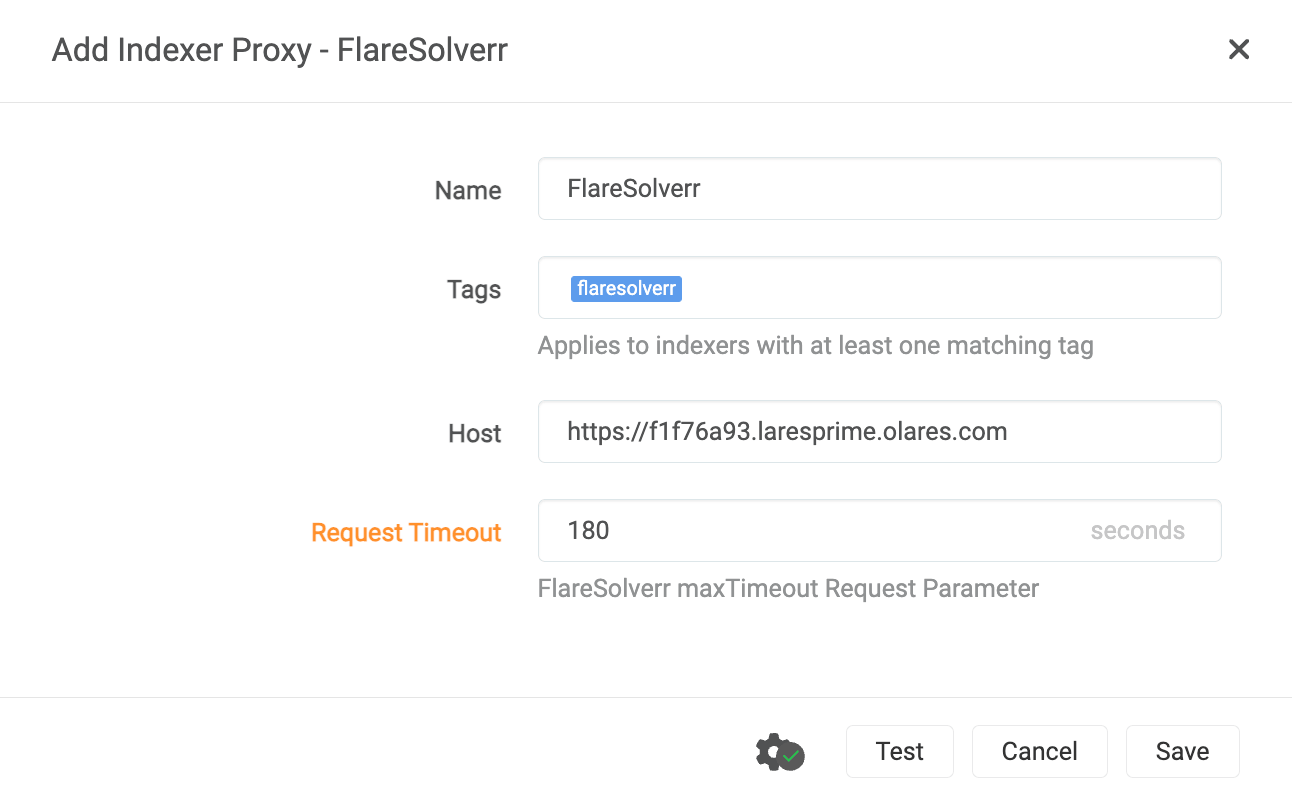Save the FlareSolverr proxy configuration
1292x802 pixels.
tap(1182, 751)
